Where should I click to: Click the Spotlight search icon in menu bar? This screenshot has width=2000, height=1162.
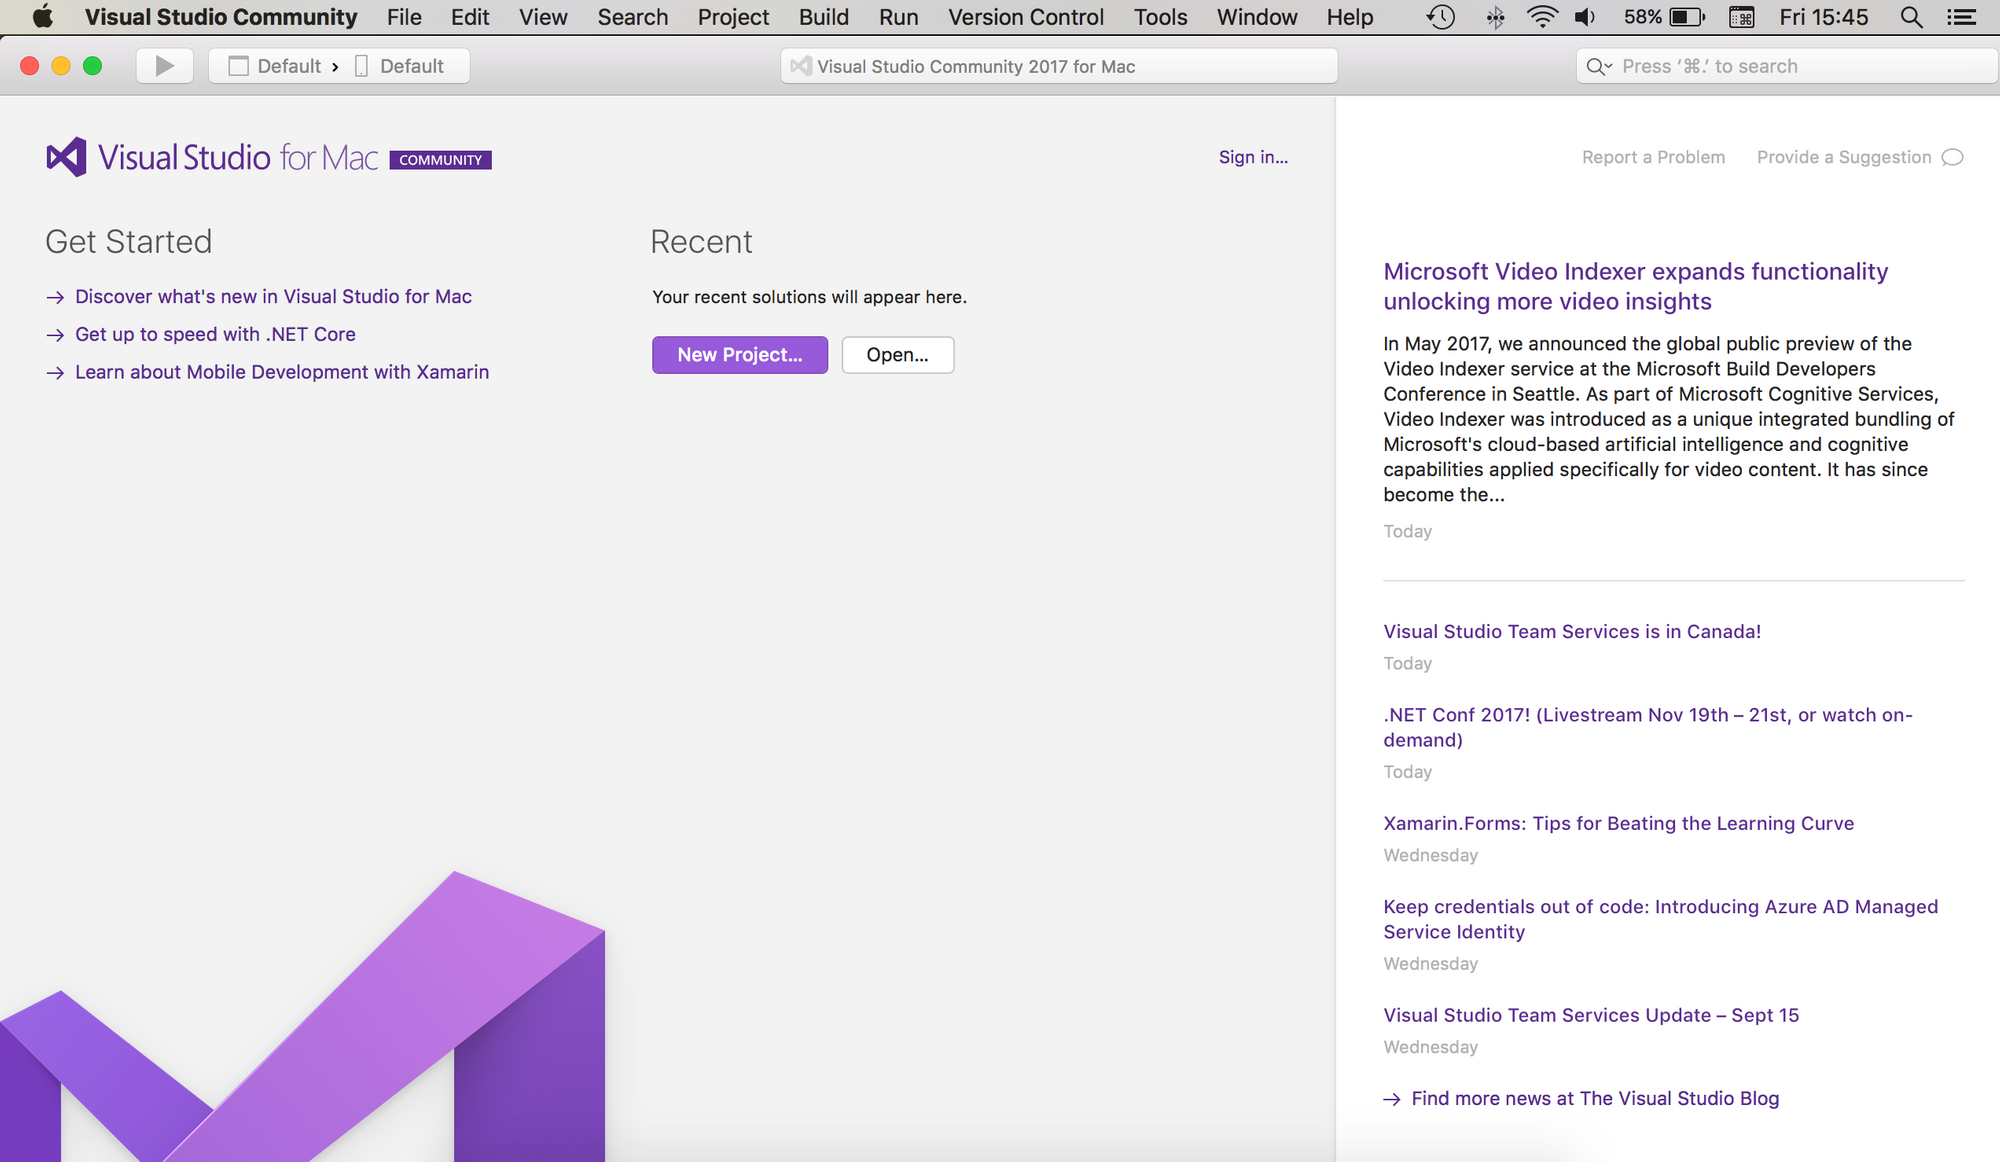1911,18
